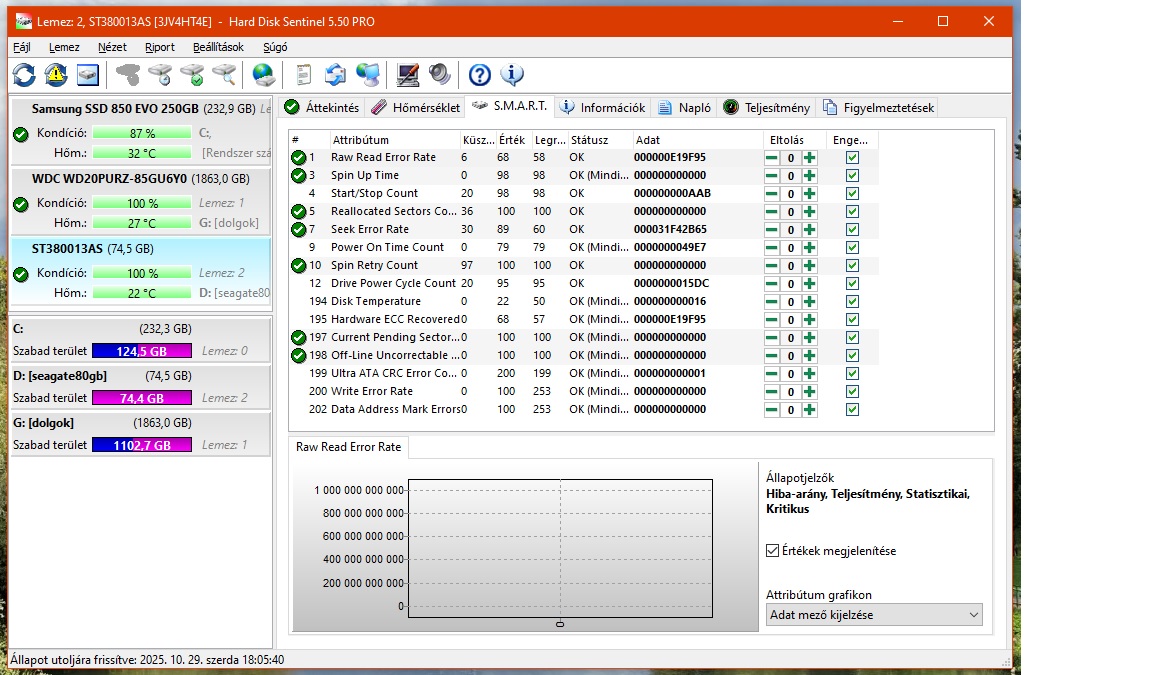The height and width of the screenshot is (675, 1152).
Task: Click the disk with magnifier toolbar icon
Action: pos(224,75)
